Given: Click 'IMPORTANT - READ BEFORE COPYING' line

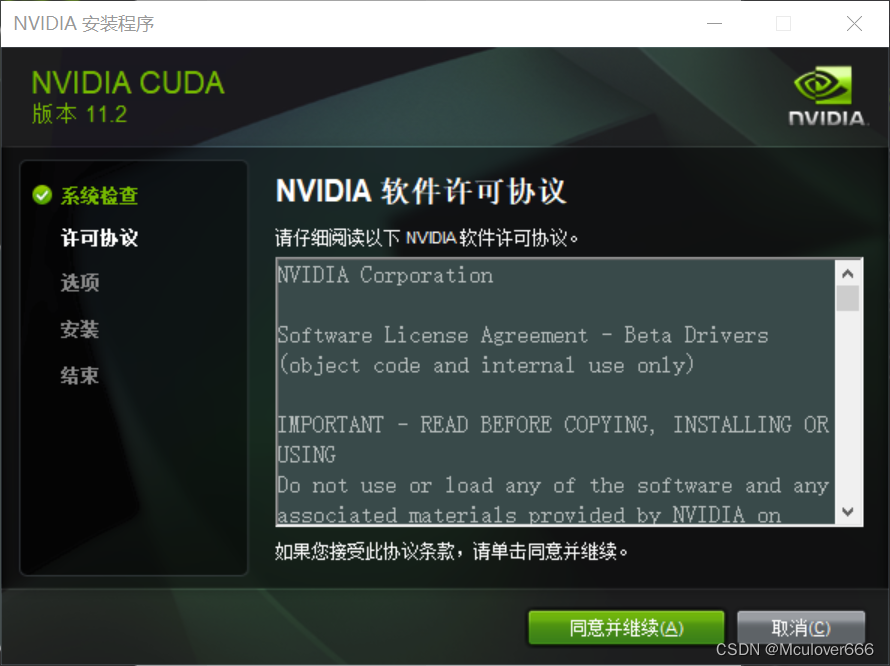Looking at the screenshot, I should [x=553, y=425].
